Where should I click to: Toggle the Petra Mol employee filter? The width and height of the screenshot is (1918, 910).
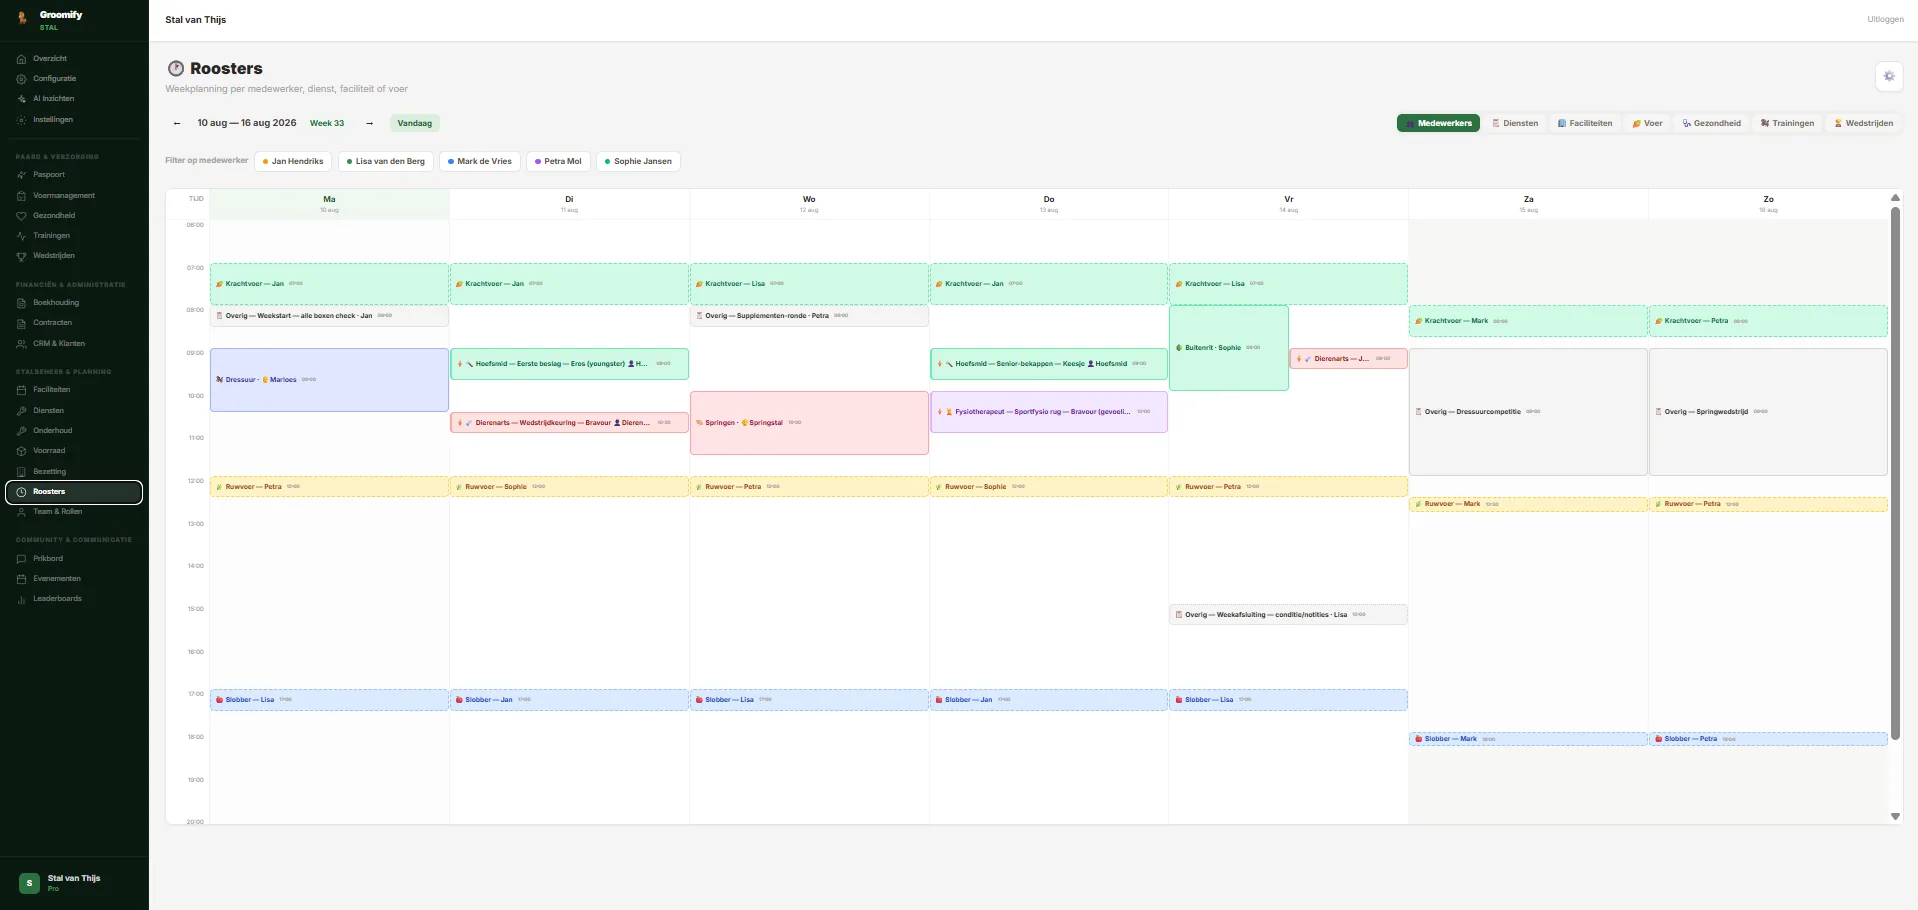coord(558,161)
